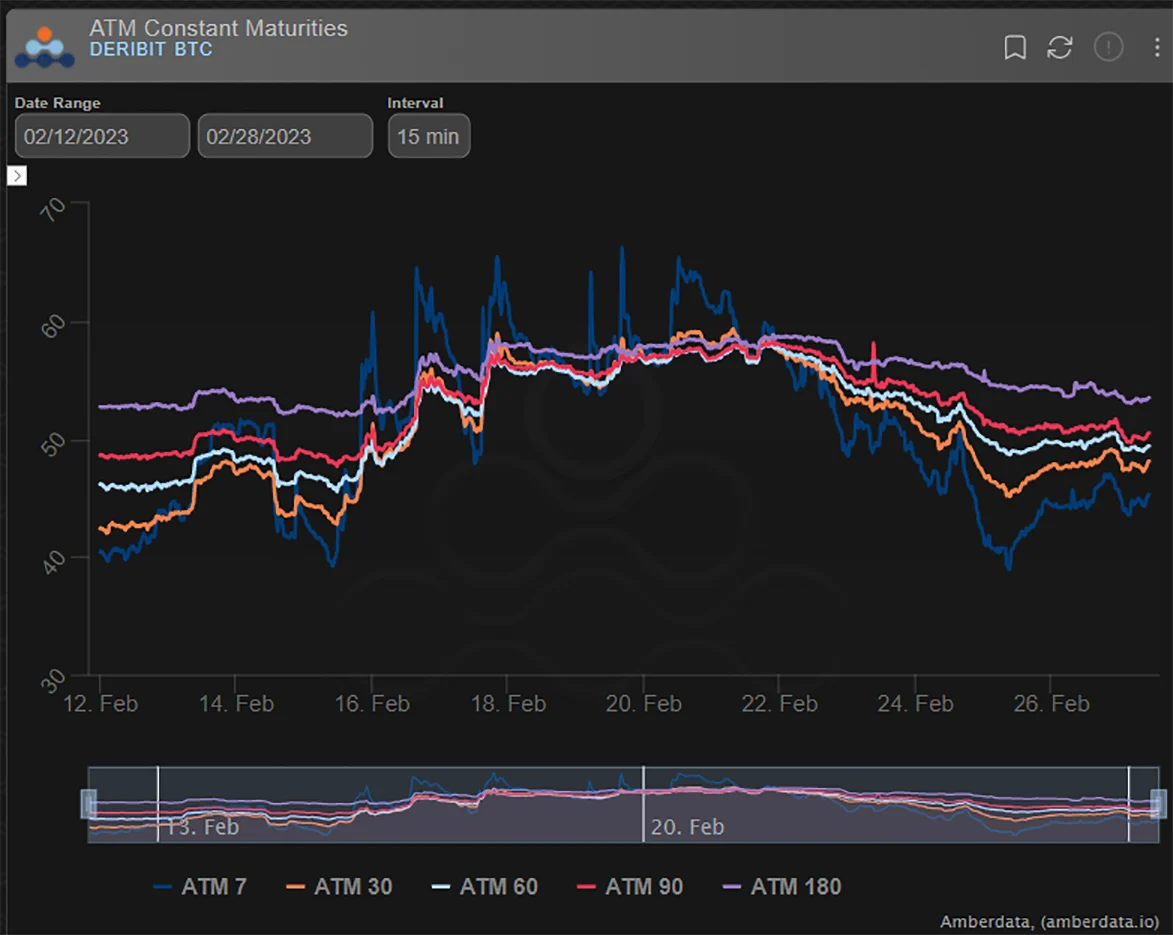The image size is (1173, 935).
Task: Open the 15 min interval dropdown
Action: (429, 136)
